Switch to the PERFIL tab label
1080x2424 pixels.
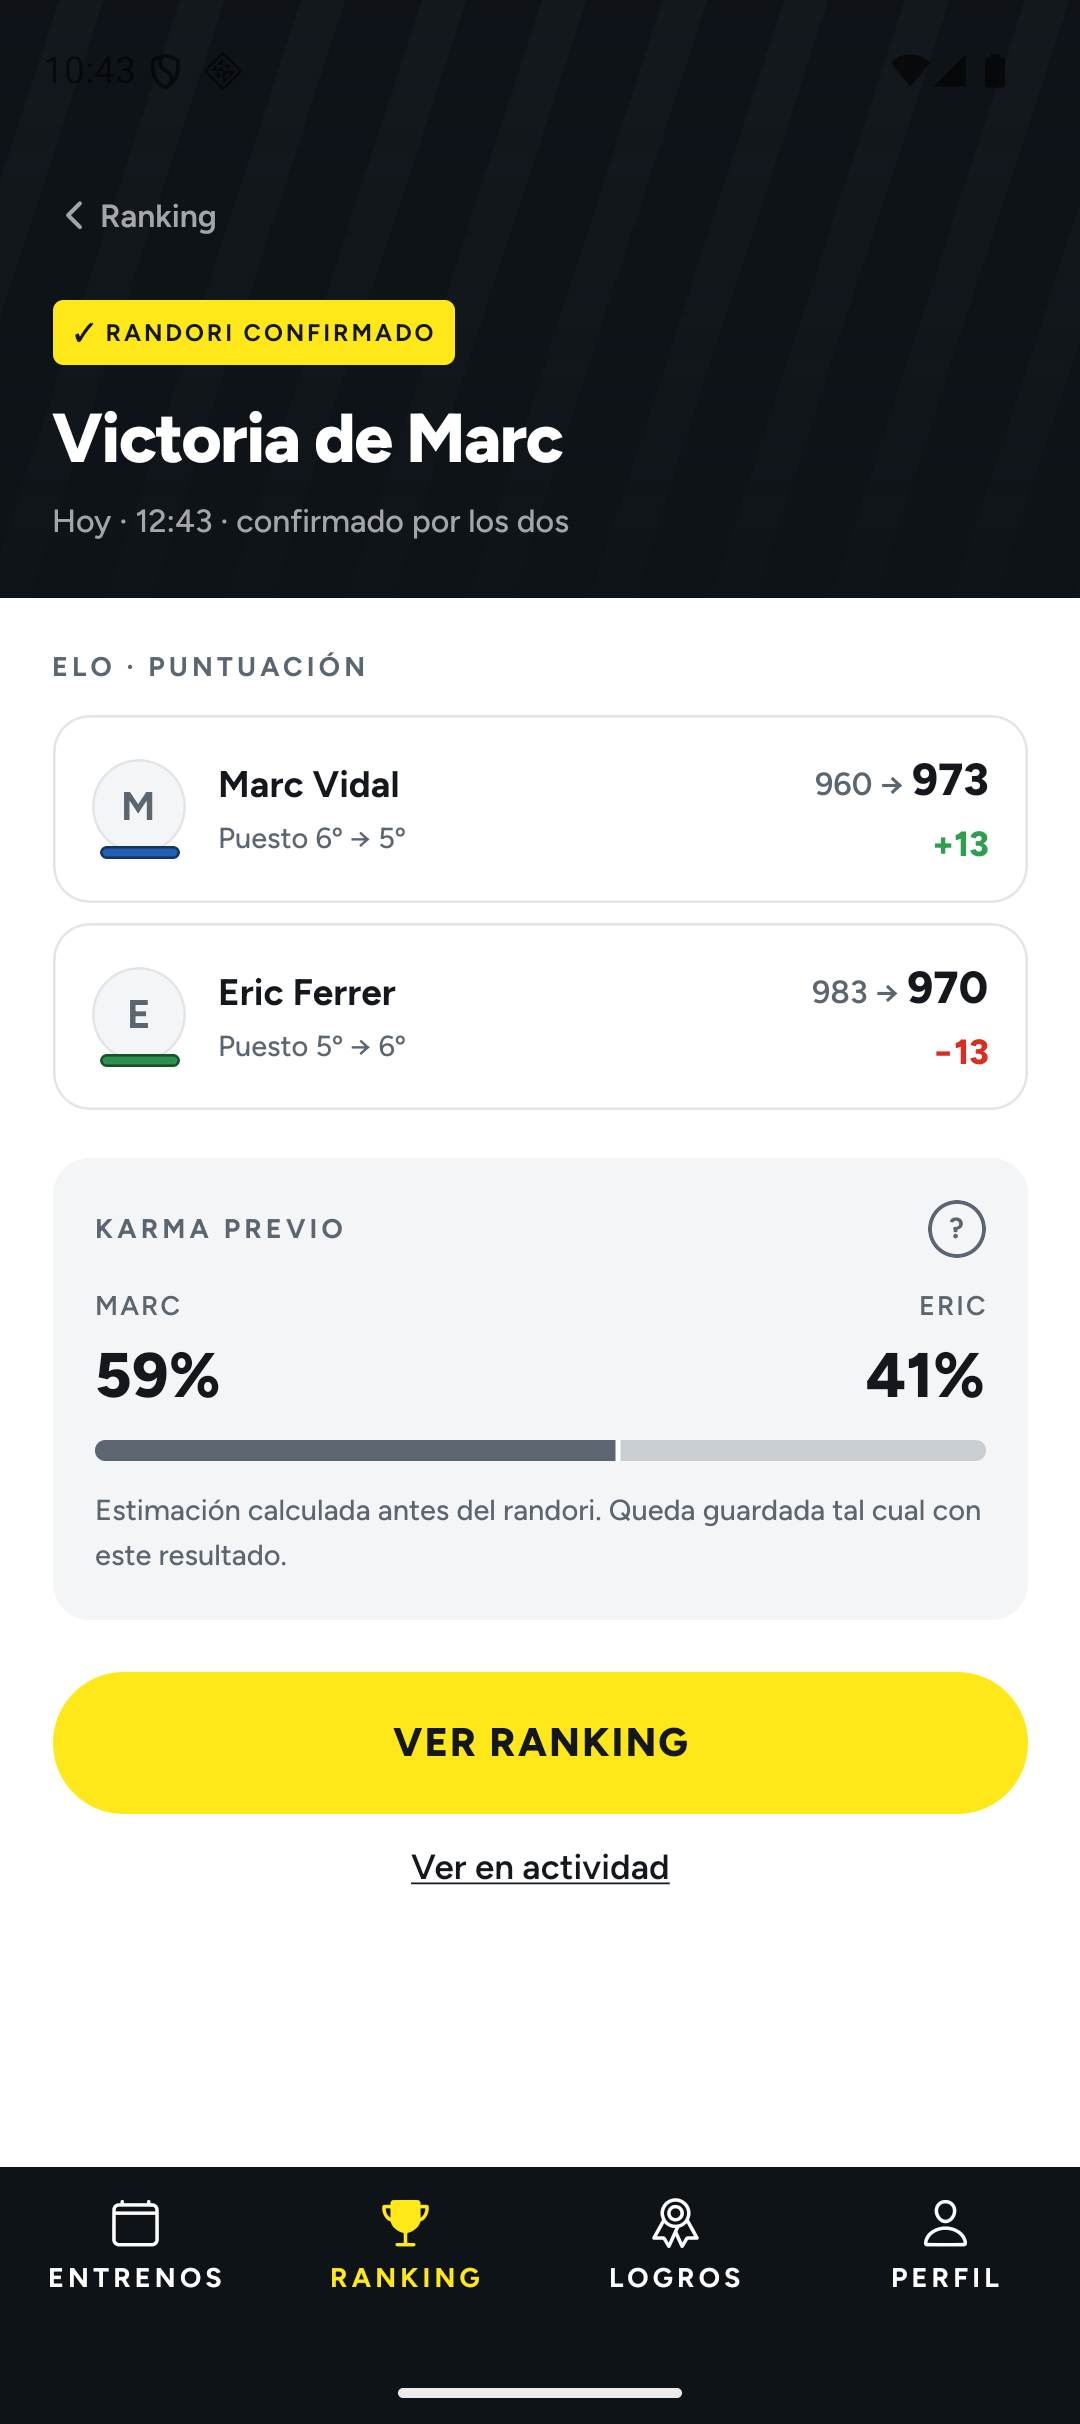coord(946,2278)
